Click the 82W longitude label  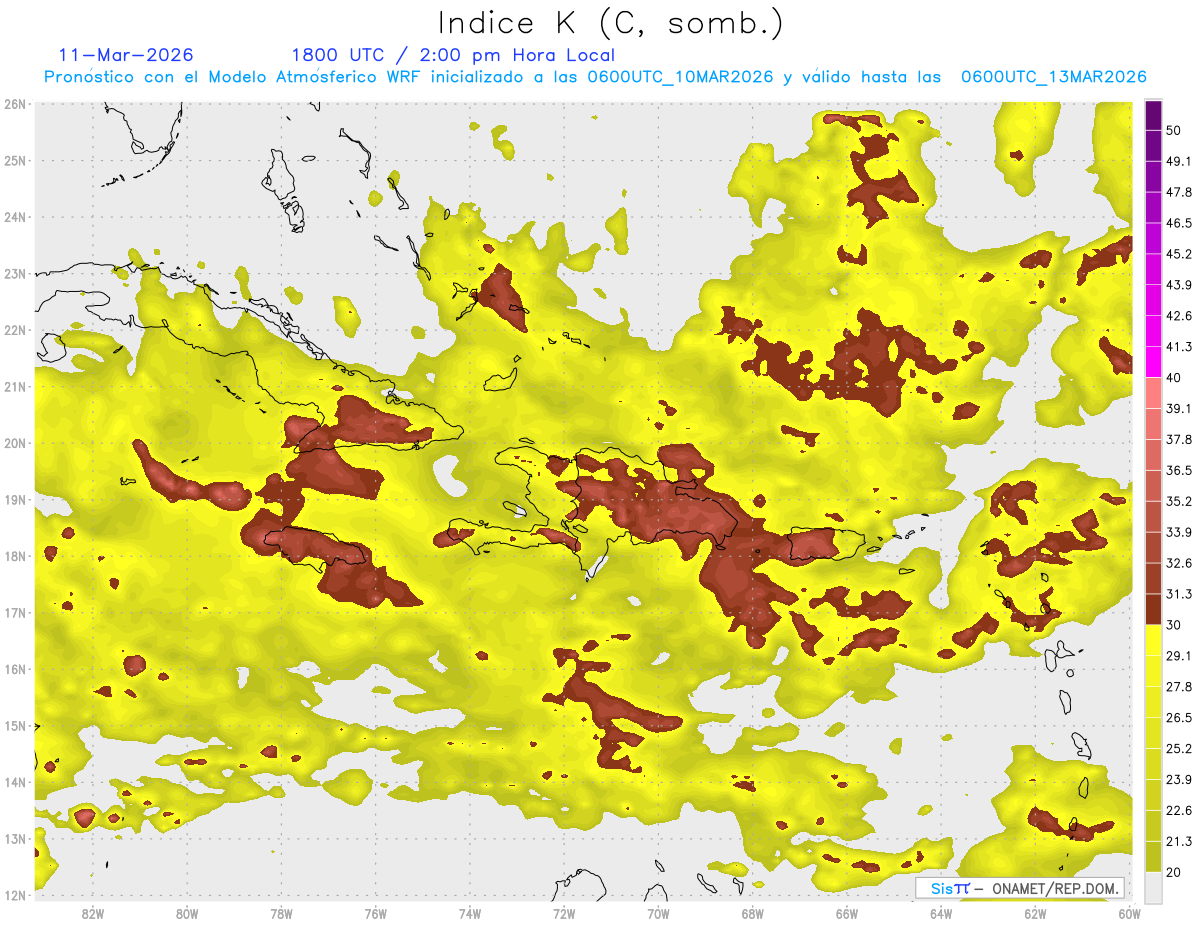tap(92, 913)
